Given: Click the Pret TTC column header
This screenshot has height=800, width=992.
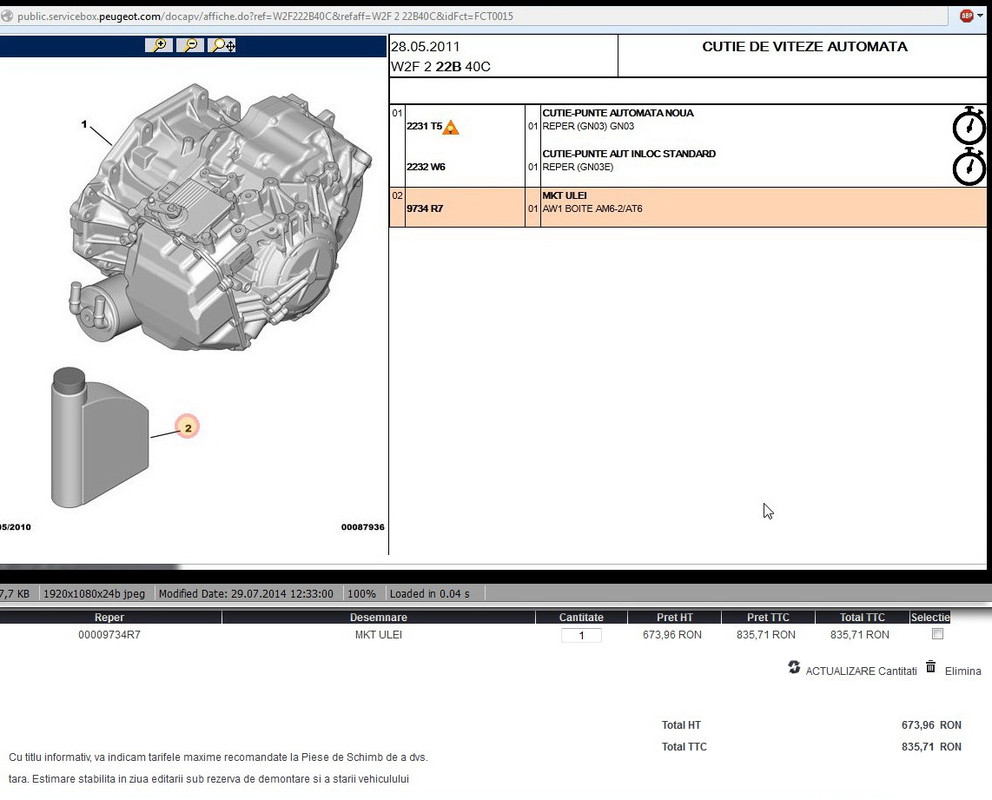Looking at the screenshot, I should pyautogui.click(x=768, y=617).
